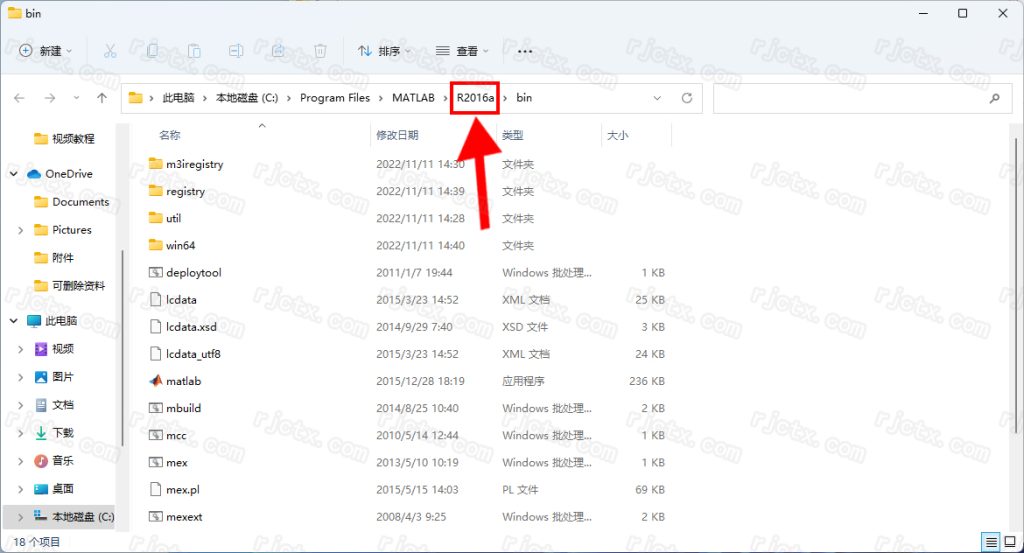Click the Cut scissors icon in toolbar
The height and width of the screenshot is (553, 1024).
click(110, 51)
